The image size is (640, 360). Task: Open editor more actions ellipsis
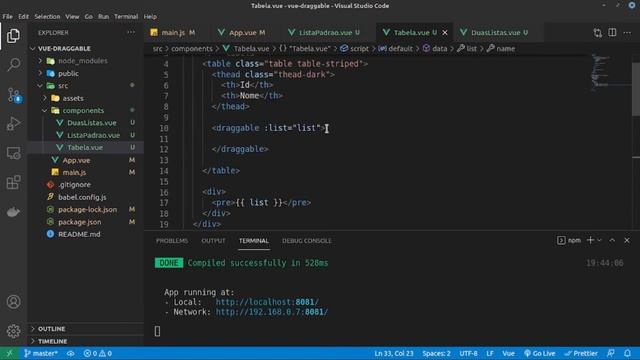pyautogui.click(x=627, y=33)
